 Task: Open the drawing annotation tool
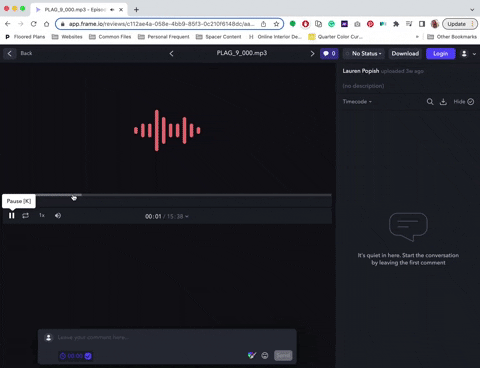(x=252, y=355)
